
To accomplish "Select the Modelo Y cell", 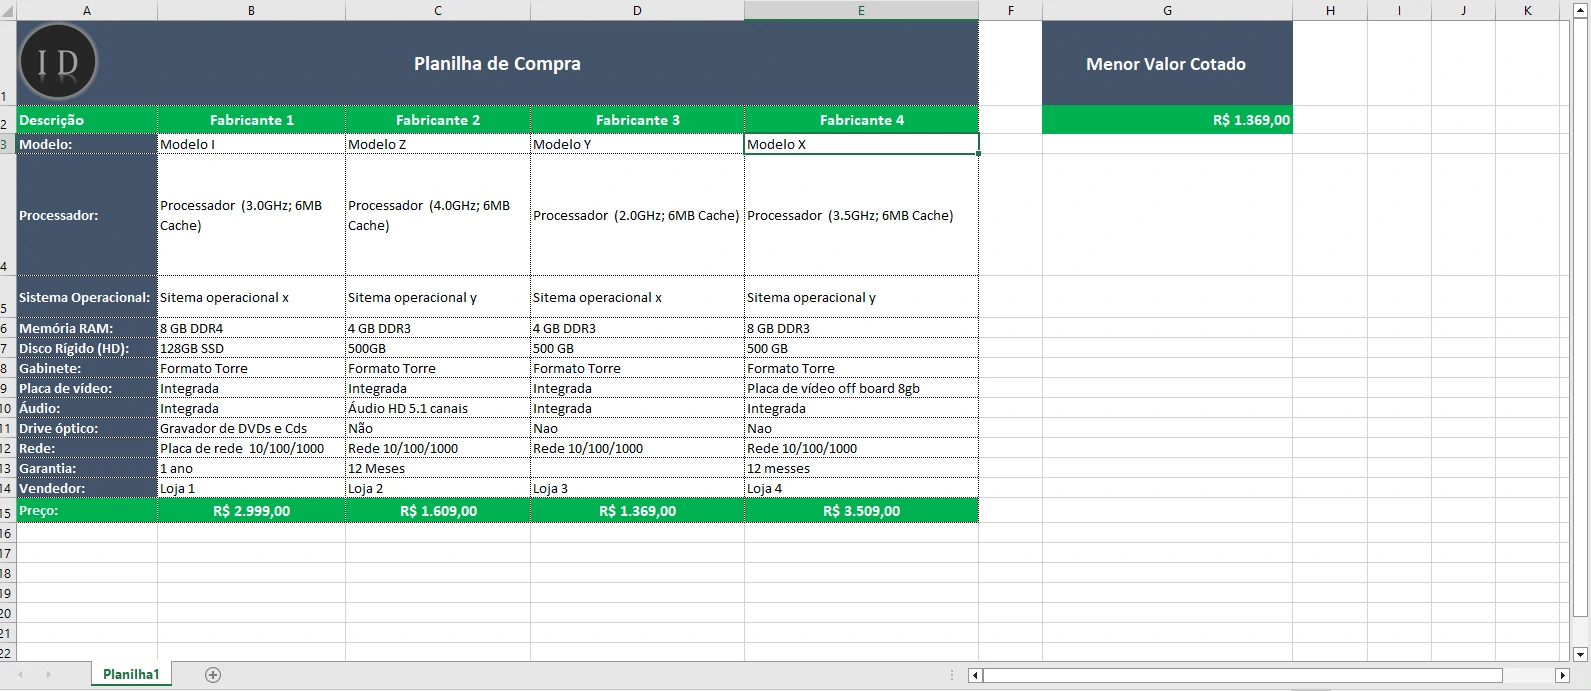I will (637, 144).
